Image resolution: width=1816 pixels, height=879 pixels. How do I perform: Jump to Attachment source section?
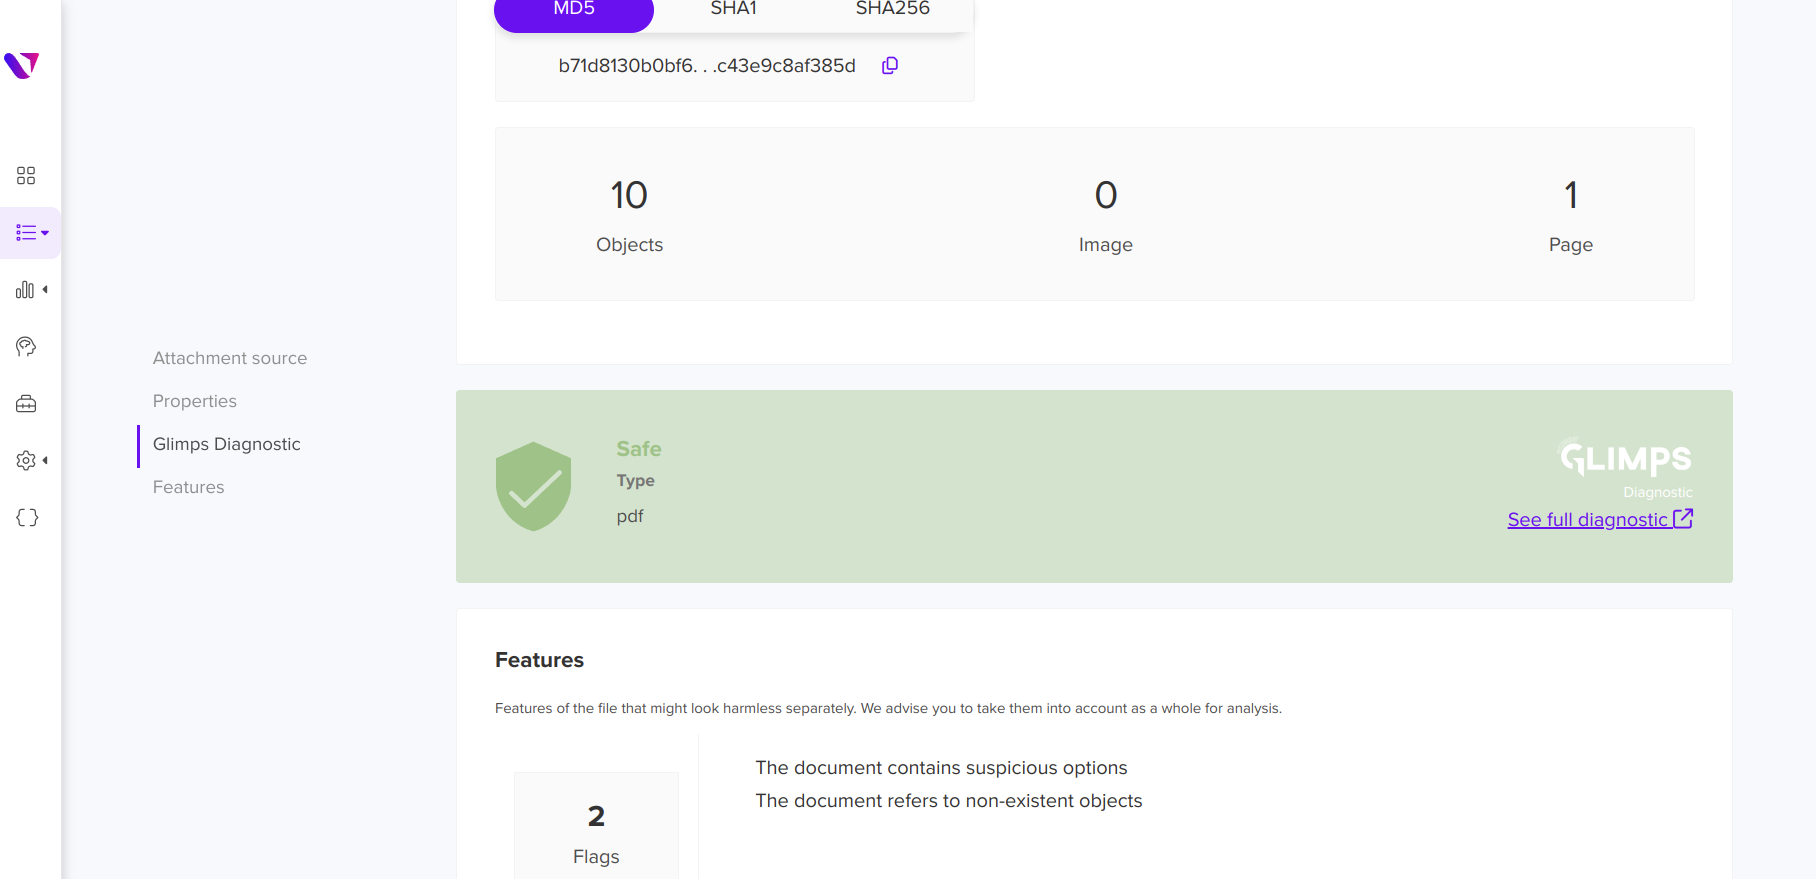pos(230,358)
